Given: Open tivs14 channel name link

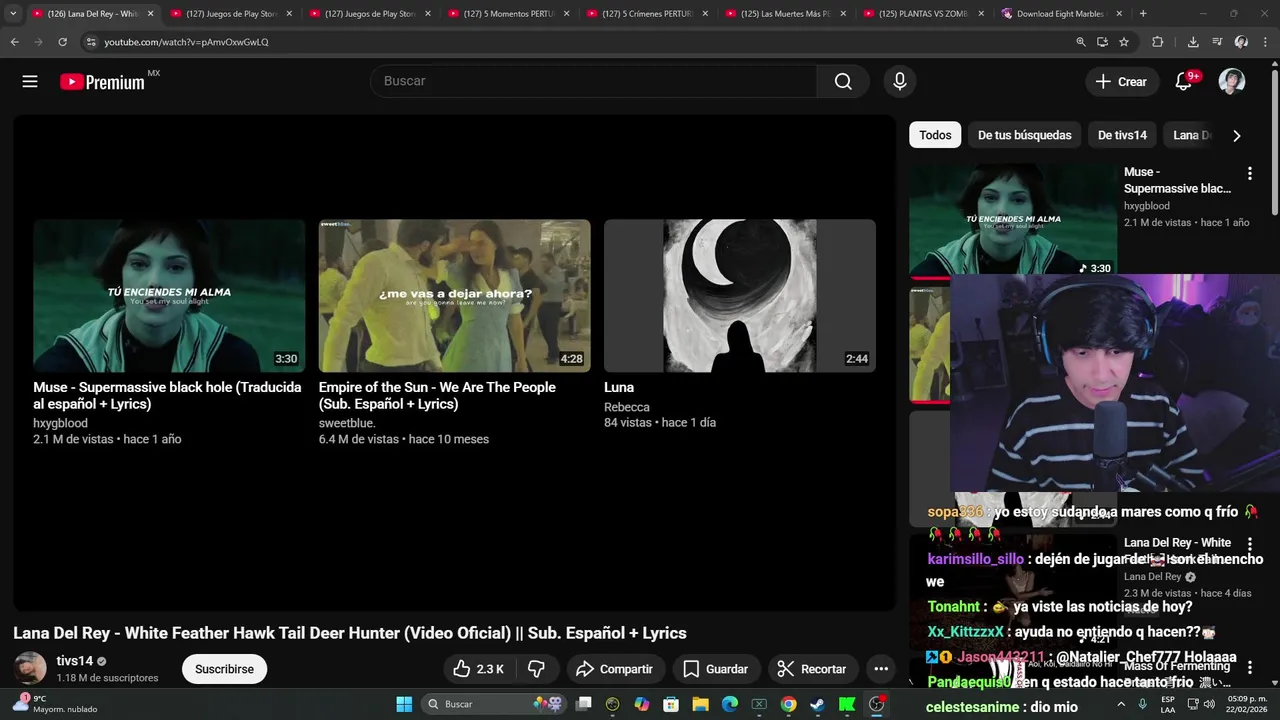Looking at the screenshot, I should click(x=75, y=661).
